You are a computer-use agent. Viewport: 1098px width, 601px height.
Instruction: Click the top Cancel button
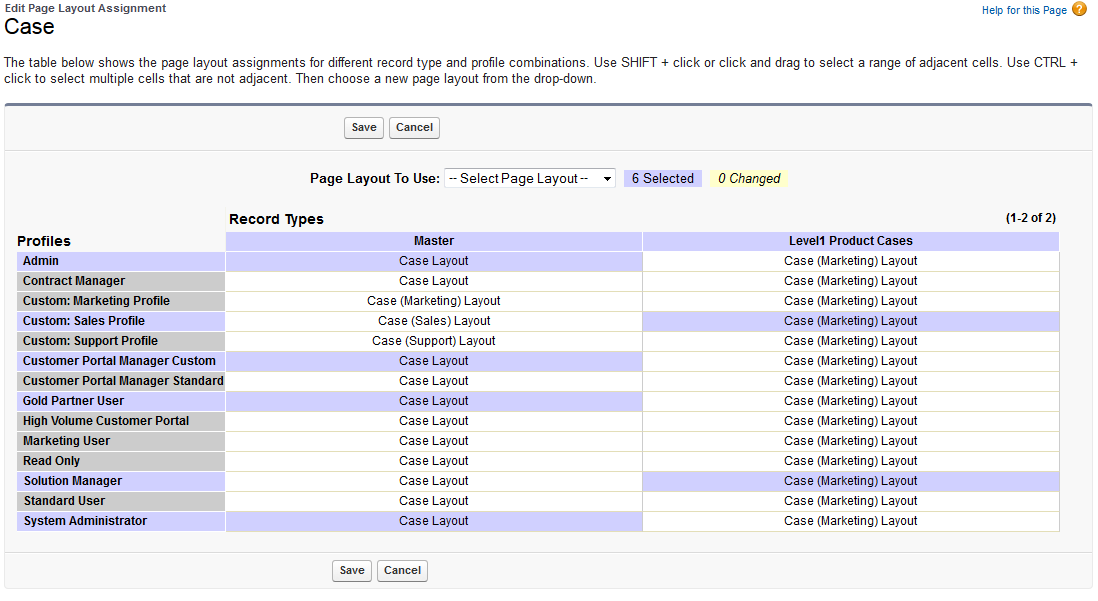(414, 127)
